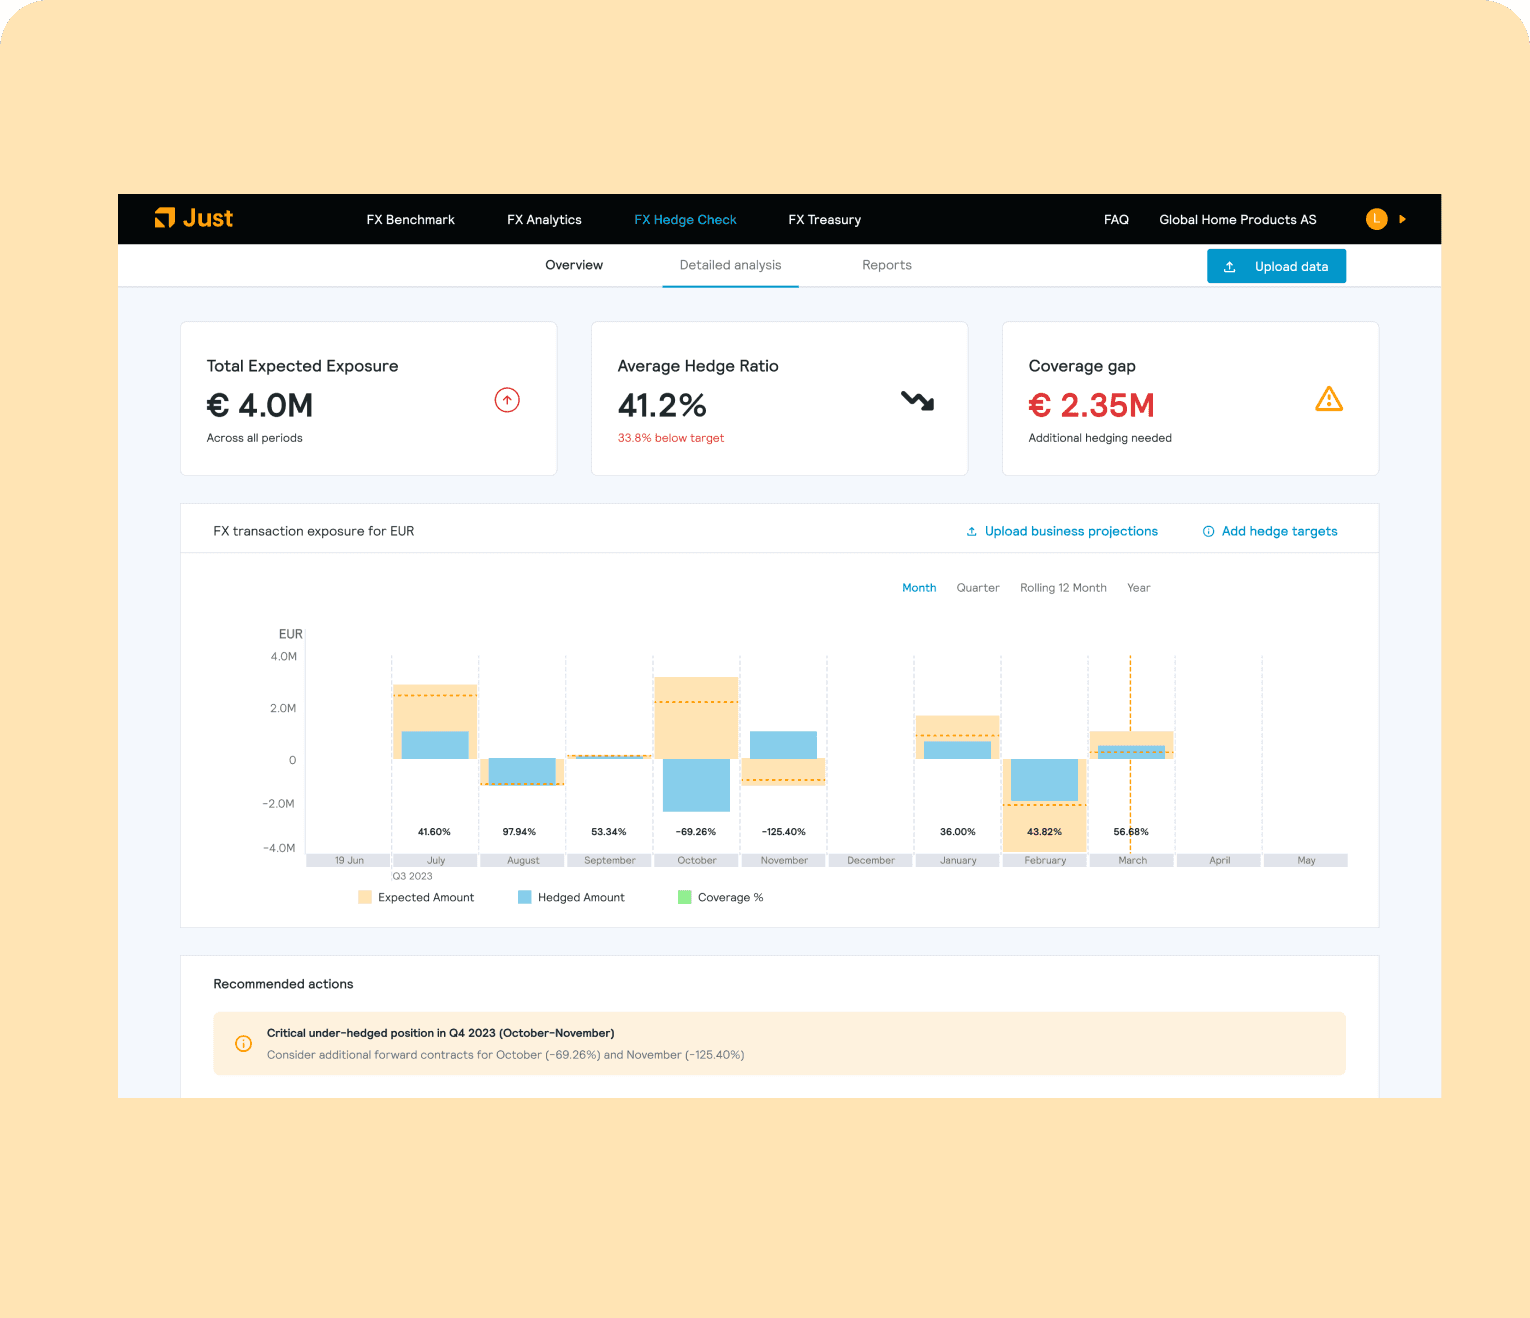Switch to the Reports tab
1530x1318 pixels.
click(887, 265)
